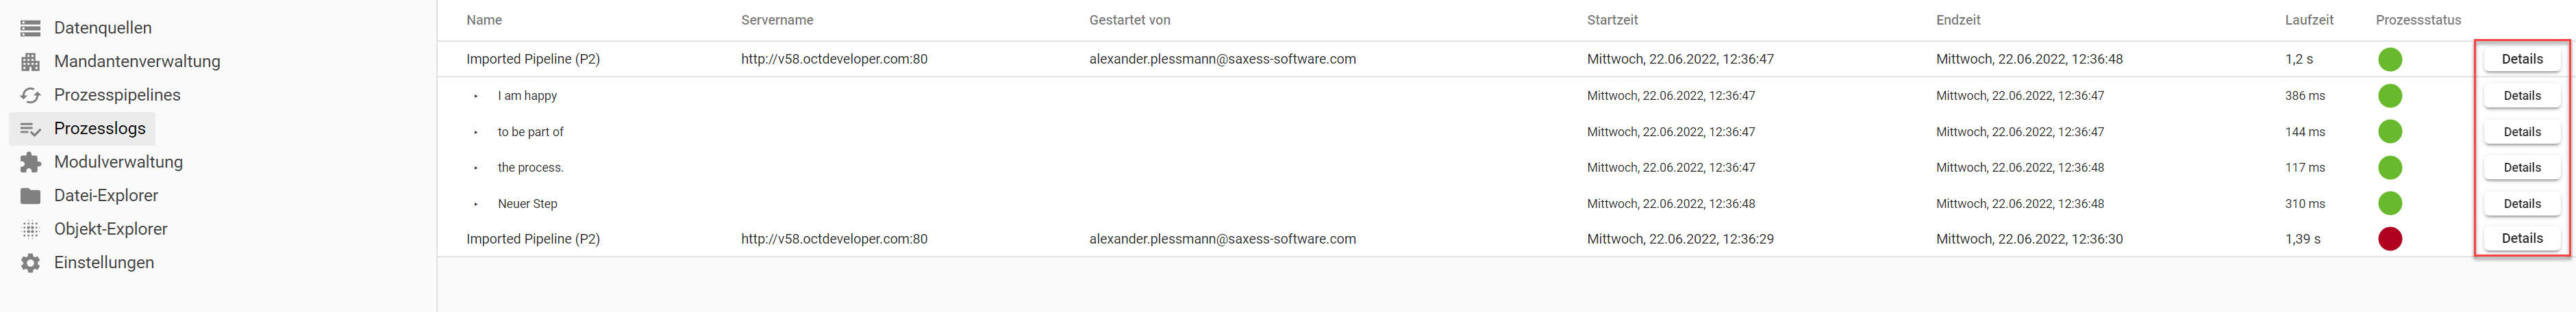Open Details for the successful Imported Pipeline
The image size is (2576, 312).
2521,59
